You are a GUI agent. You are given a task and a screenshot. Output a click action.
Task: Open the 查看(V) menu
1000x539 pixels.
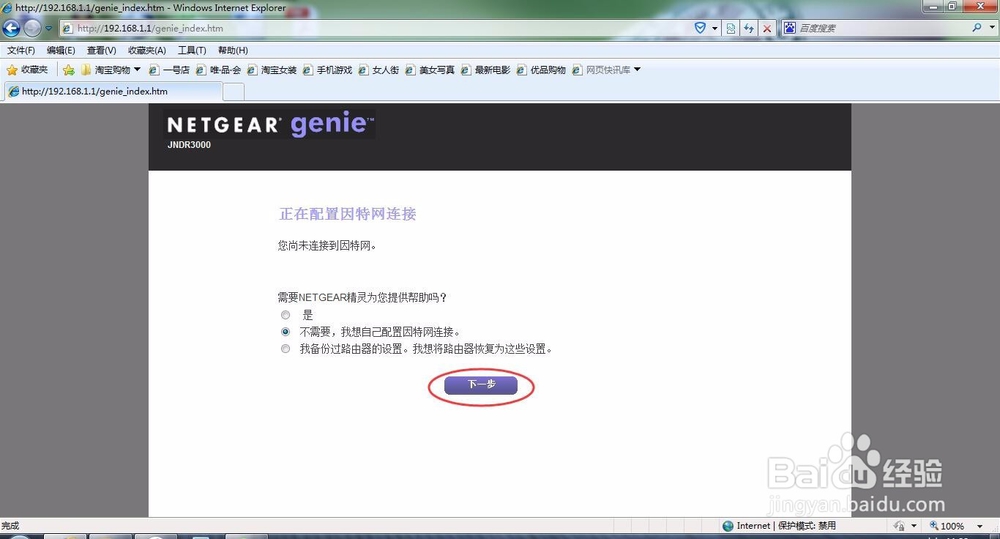tap(101, 50)
